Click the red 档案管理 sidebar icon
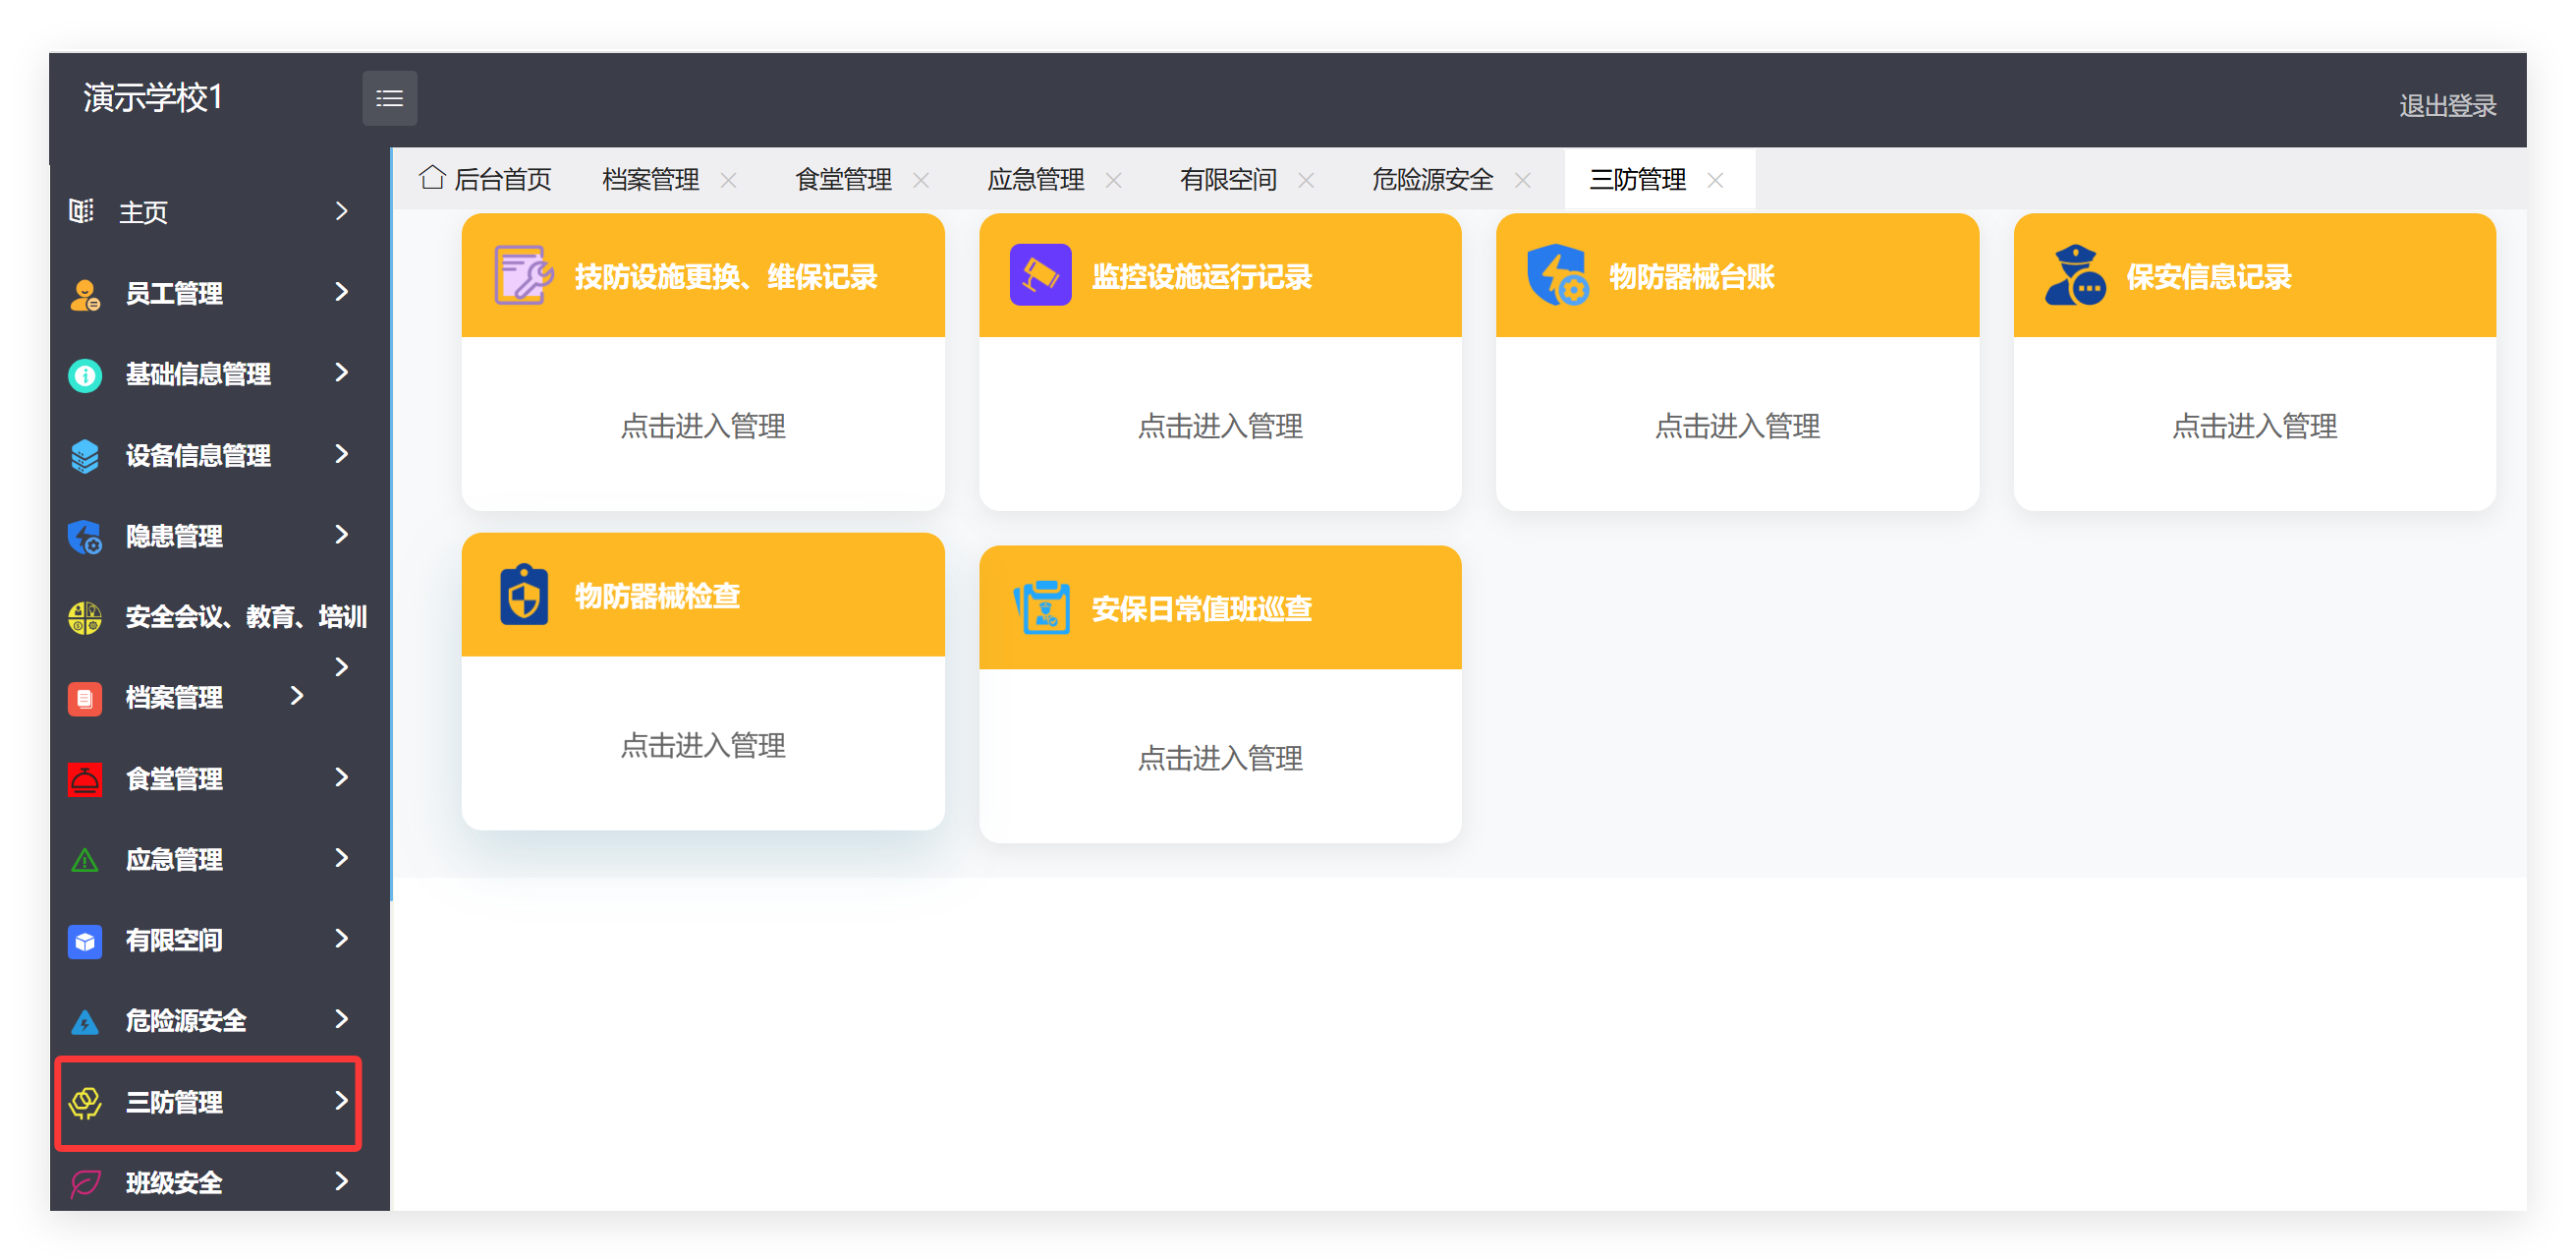The height and width of the screenshot is (1260, 2576). tap(85, 698)
